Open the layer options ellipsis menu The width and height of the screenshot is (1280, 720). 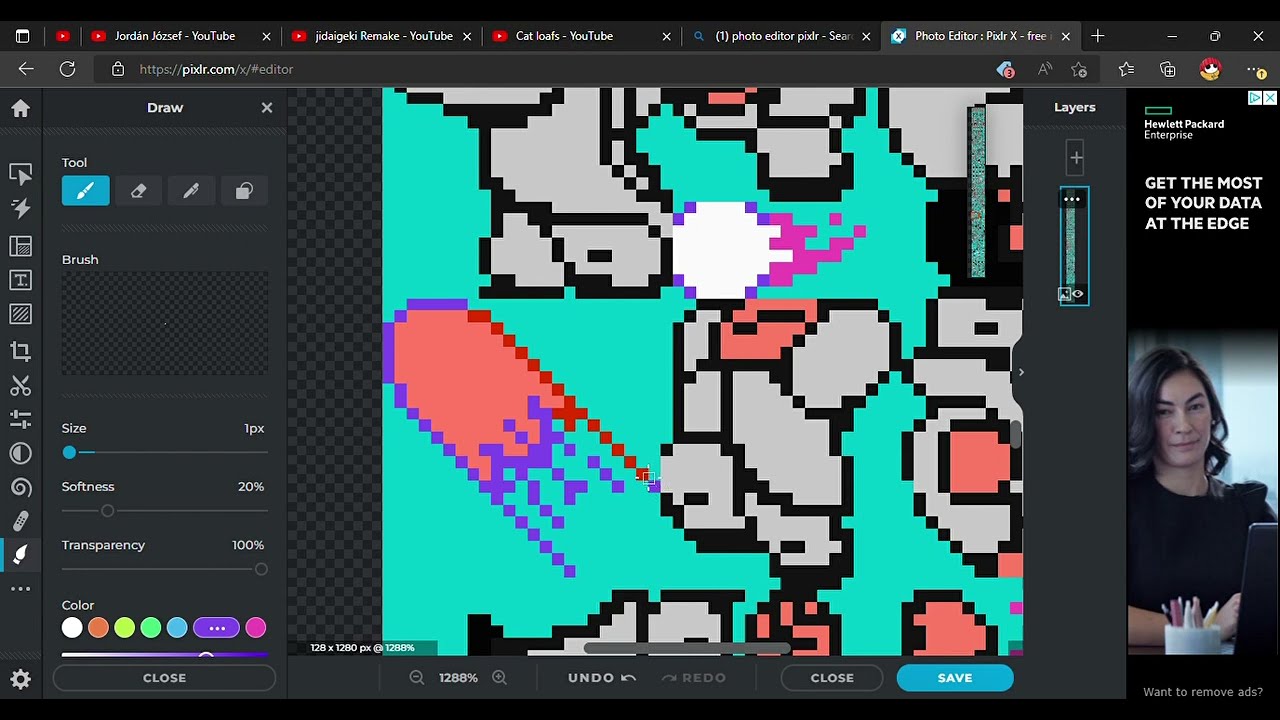[x=1071, y=199]
